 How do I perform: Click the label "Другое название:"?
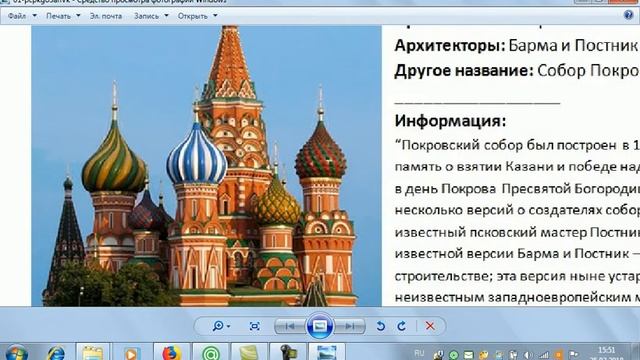point(464,71)
